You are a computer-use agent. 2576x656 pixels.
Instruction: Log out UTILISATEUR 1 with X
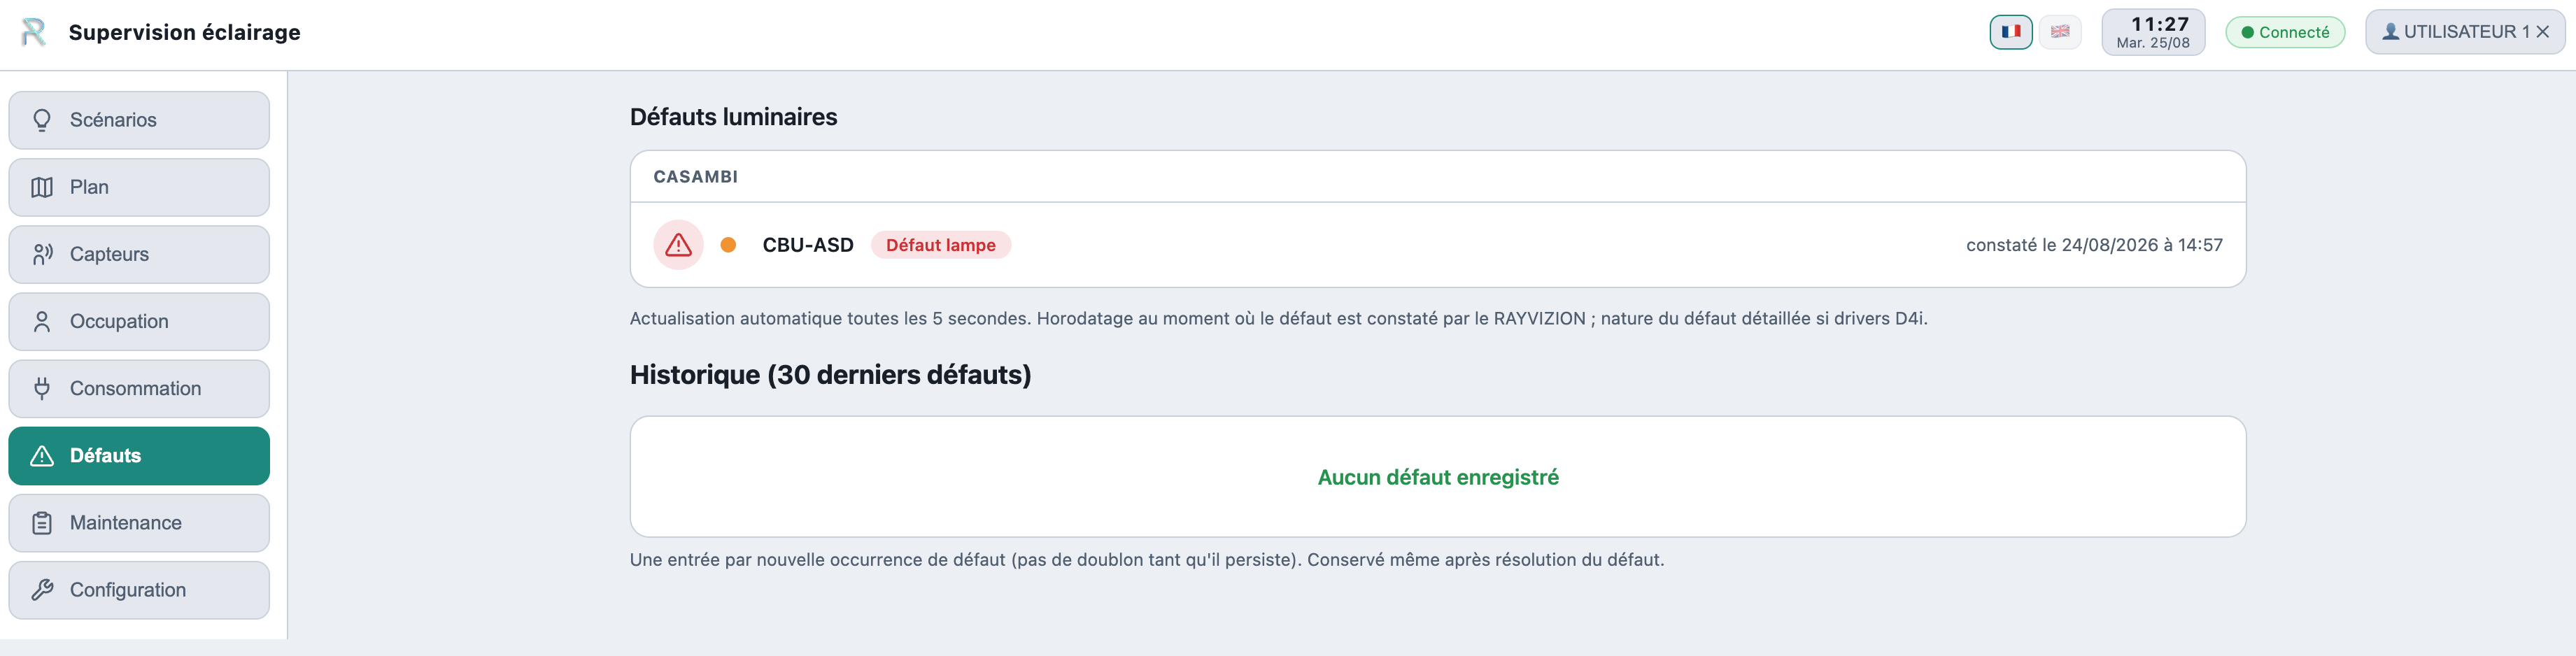tap(2543, 32)
